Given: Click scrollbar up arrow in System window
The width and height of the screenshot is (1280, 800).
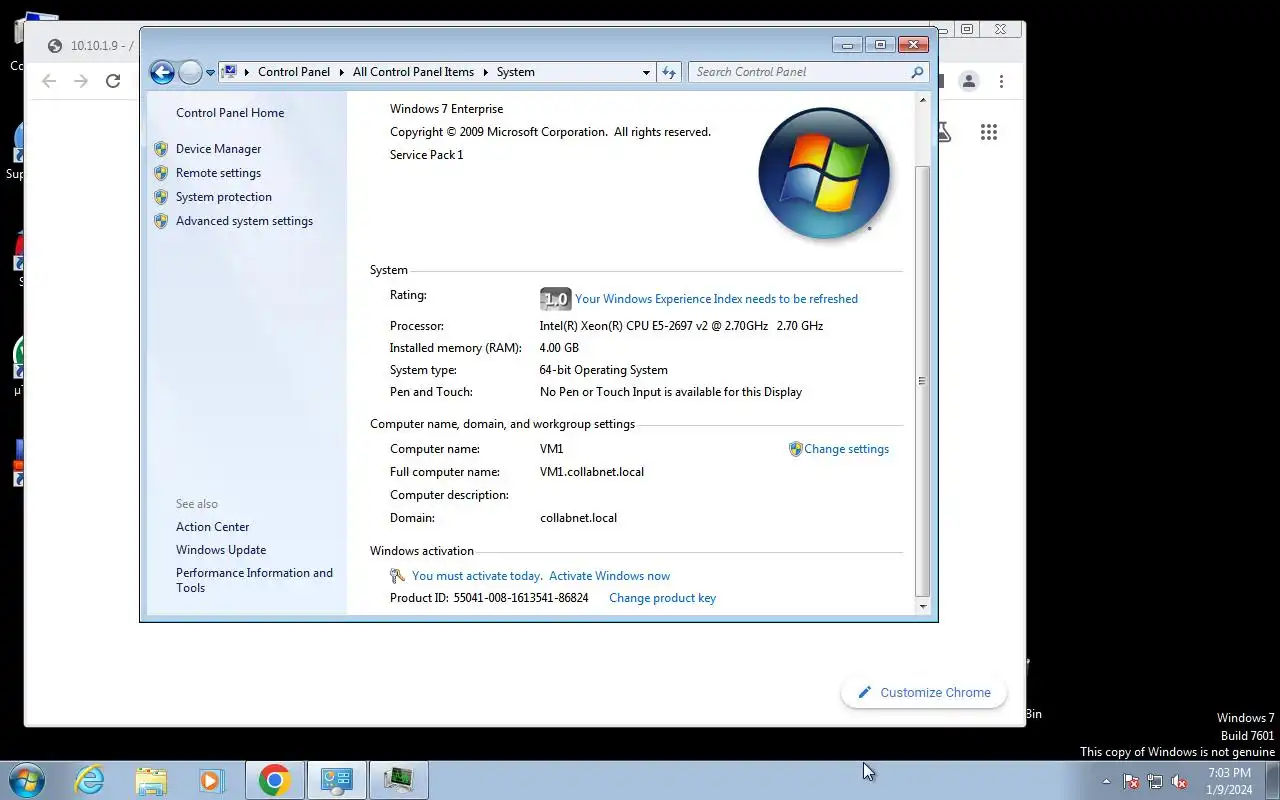Looking at the screenshot, I should pyautogui.click(x=922, y=101).
